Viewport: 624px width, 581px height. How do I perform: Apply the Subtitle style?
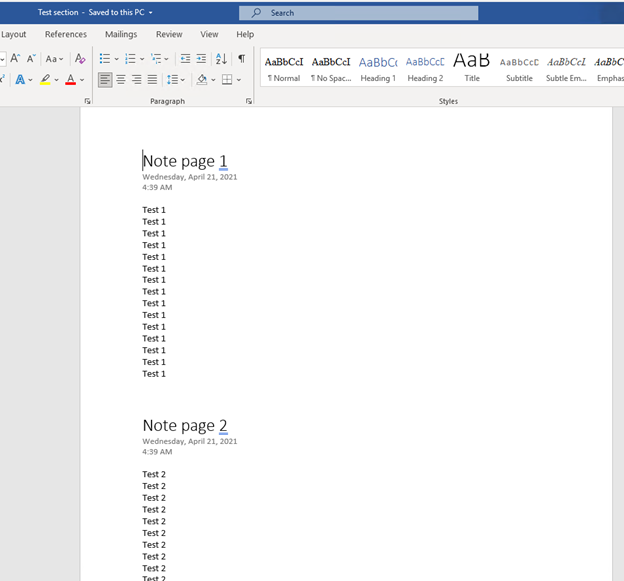click(519, 69)
